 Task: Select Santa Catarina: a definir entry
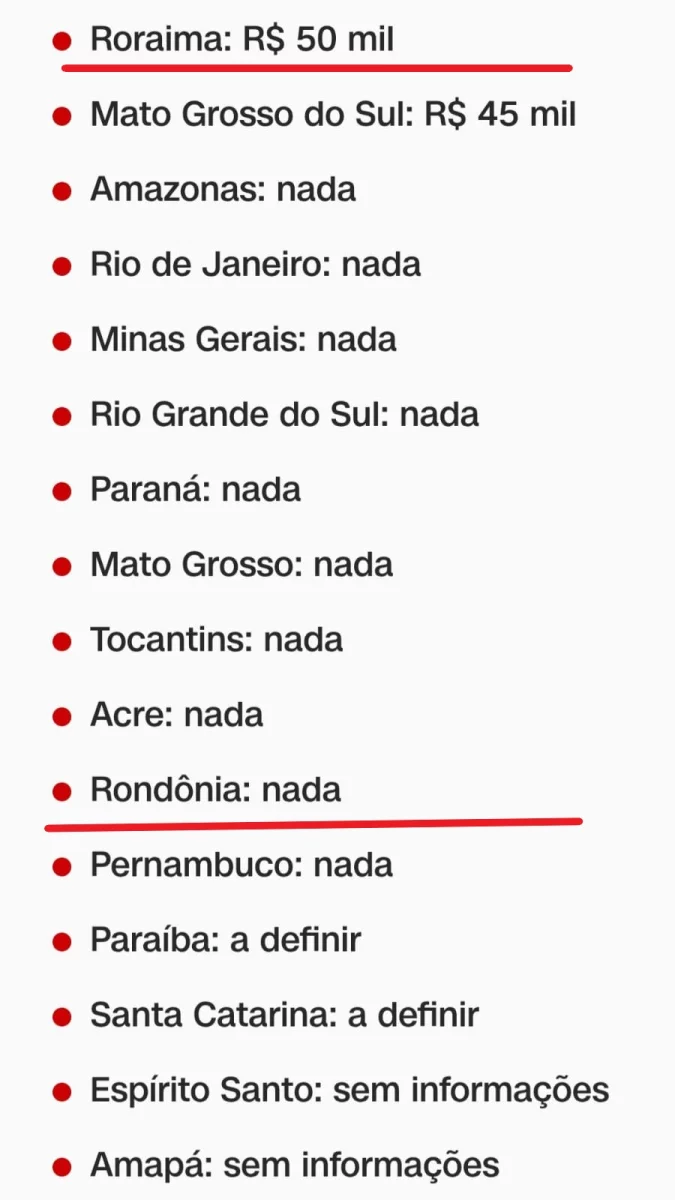coord(284,1015)
